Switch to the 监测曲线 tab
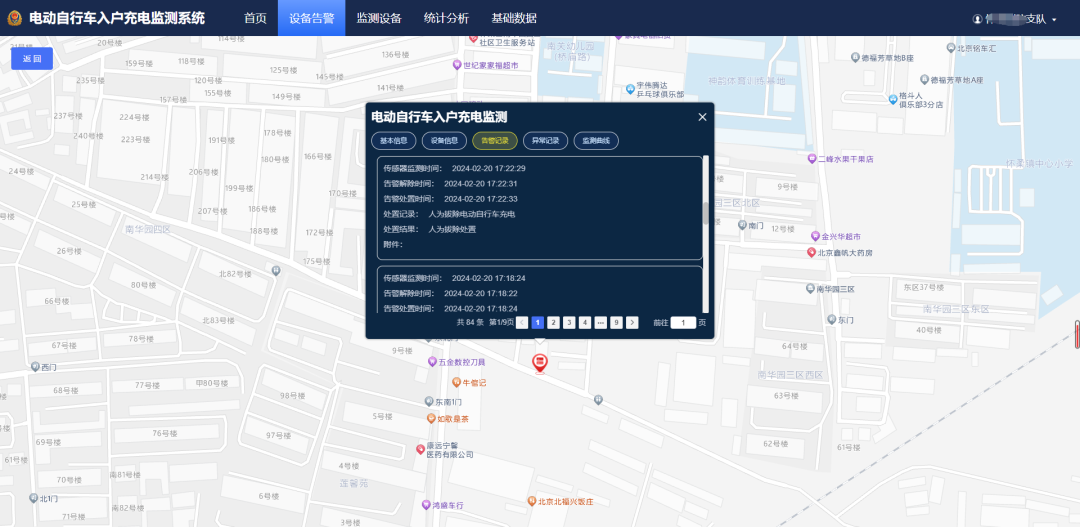 [x=596, y=141]
